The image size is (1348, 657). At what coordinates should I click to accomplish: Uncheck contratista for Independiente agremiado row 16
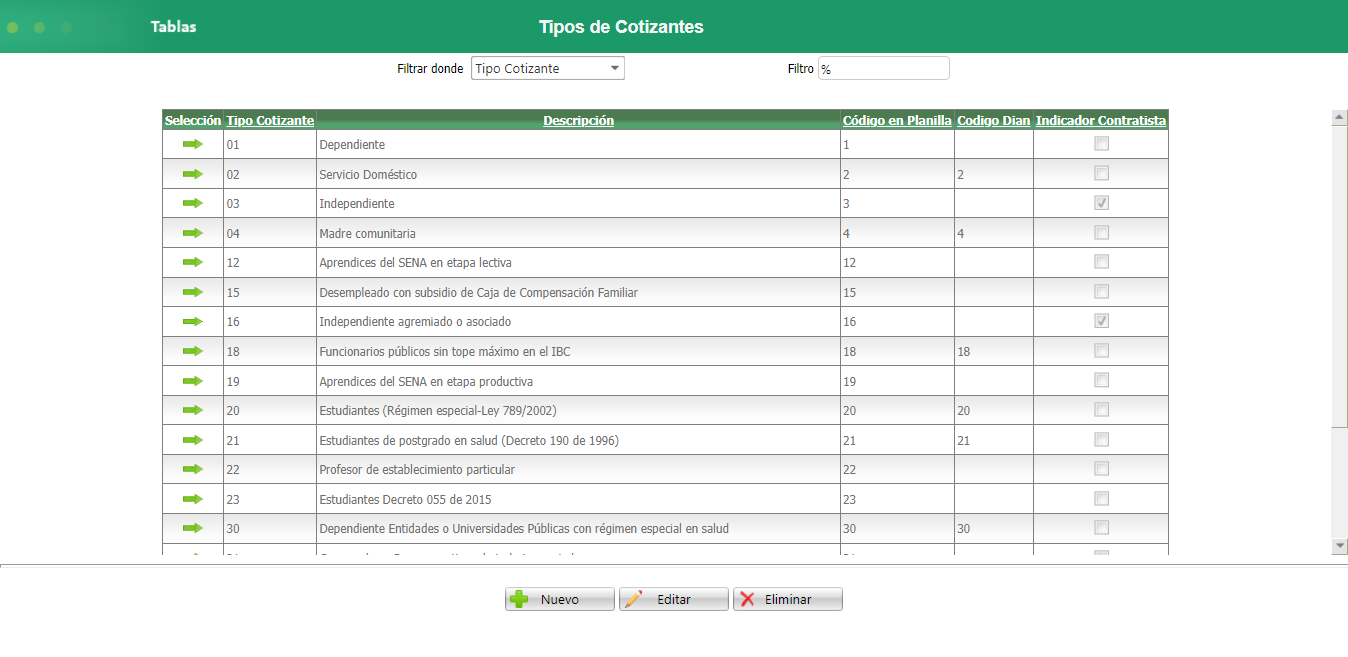pyautogui.click(x=1101, y=320)
